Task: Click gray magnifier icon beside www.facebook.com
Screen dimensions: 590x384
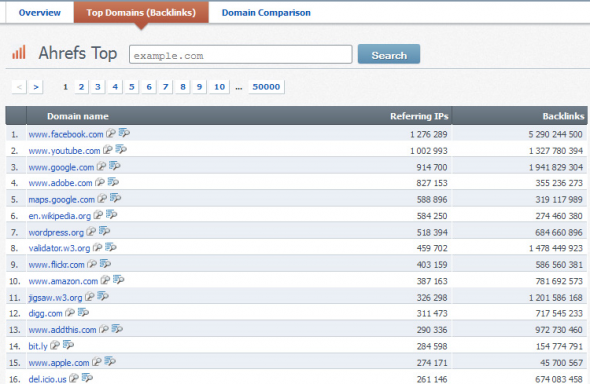Action: coord(110,133)
